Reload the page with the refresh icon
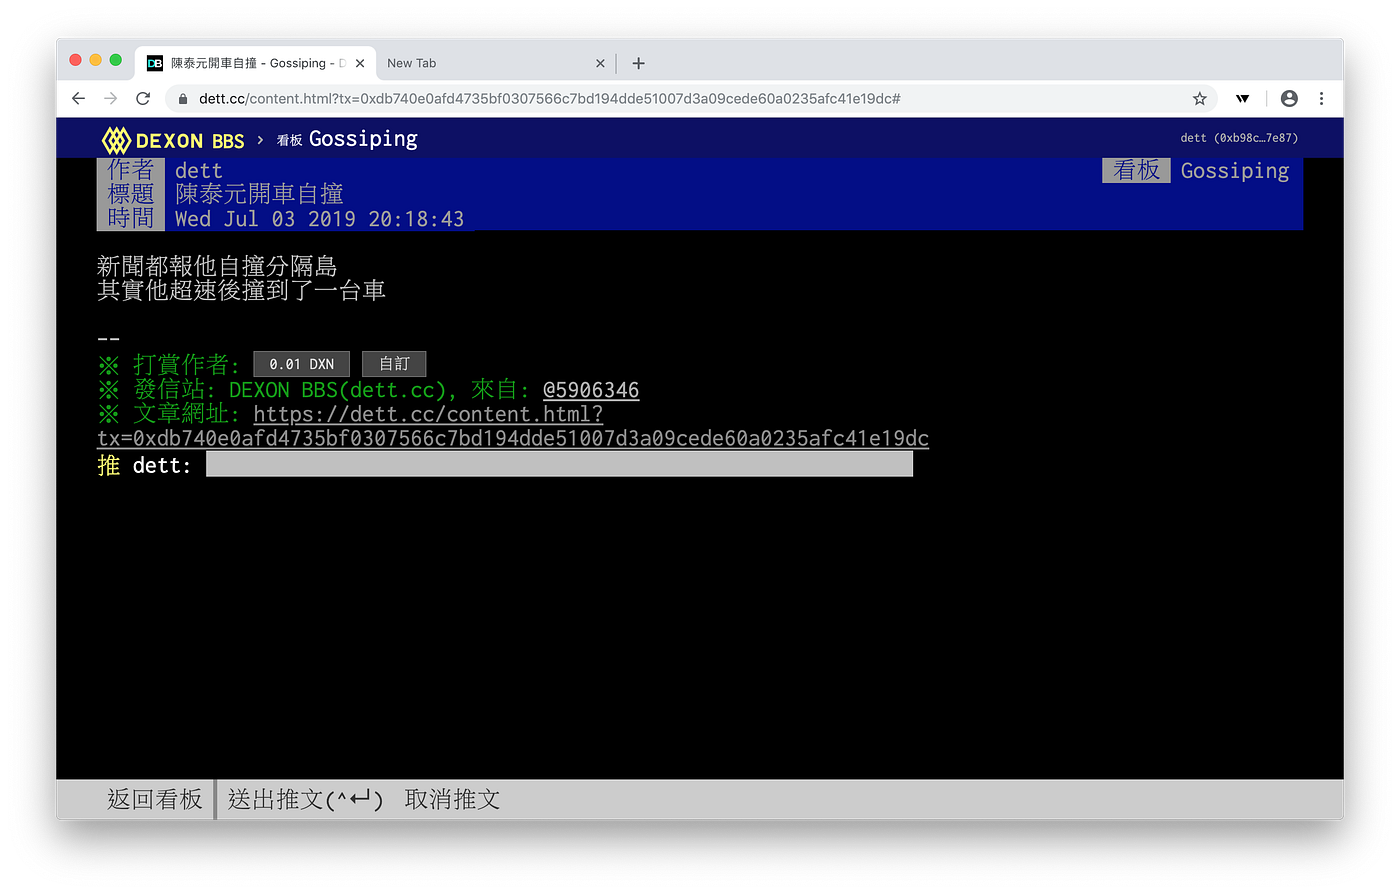 coord(143,98)
